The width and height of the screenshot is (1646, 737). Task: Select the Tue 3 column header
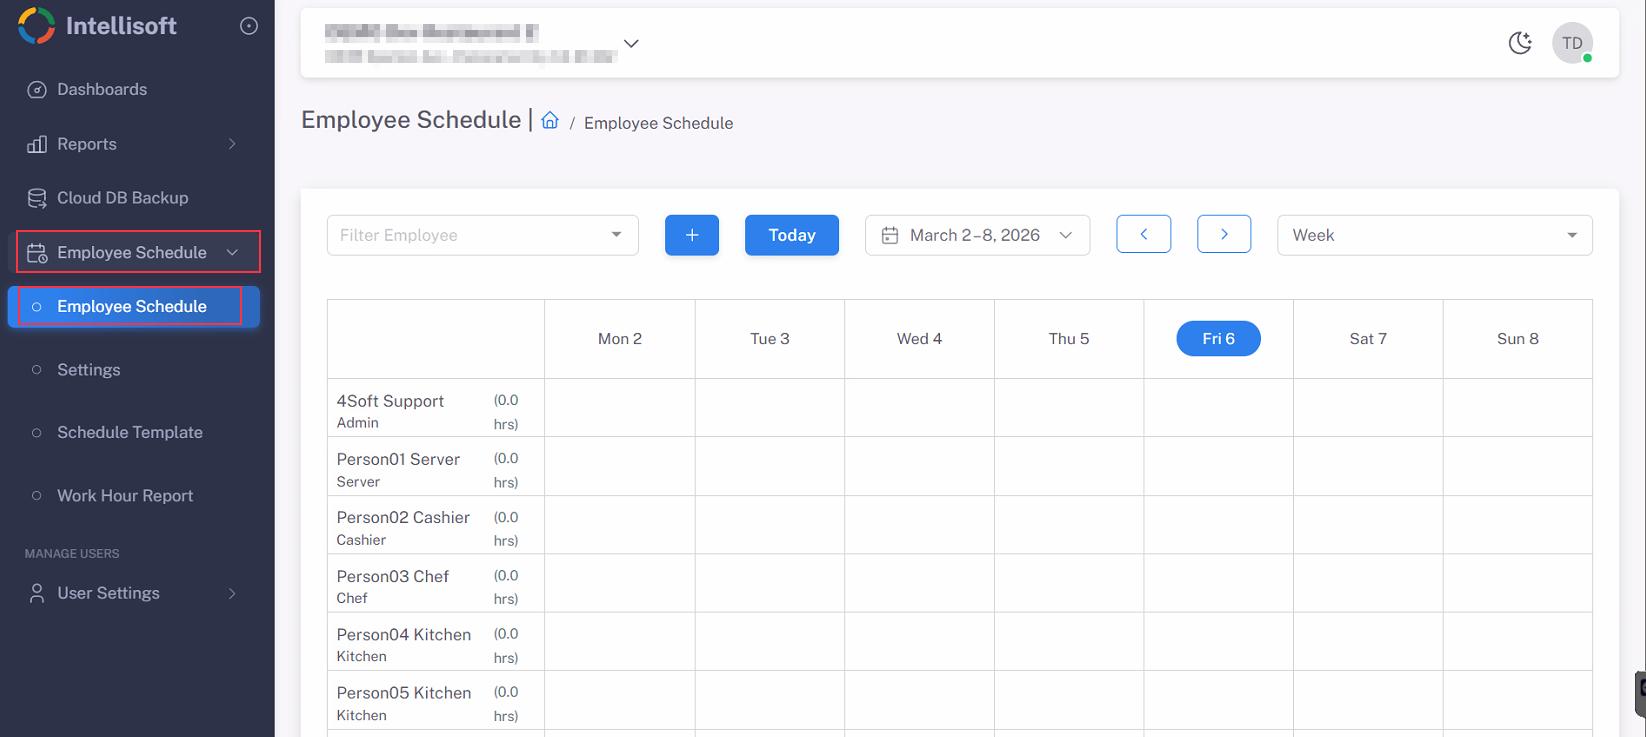click(770, 339)
